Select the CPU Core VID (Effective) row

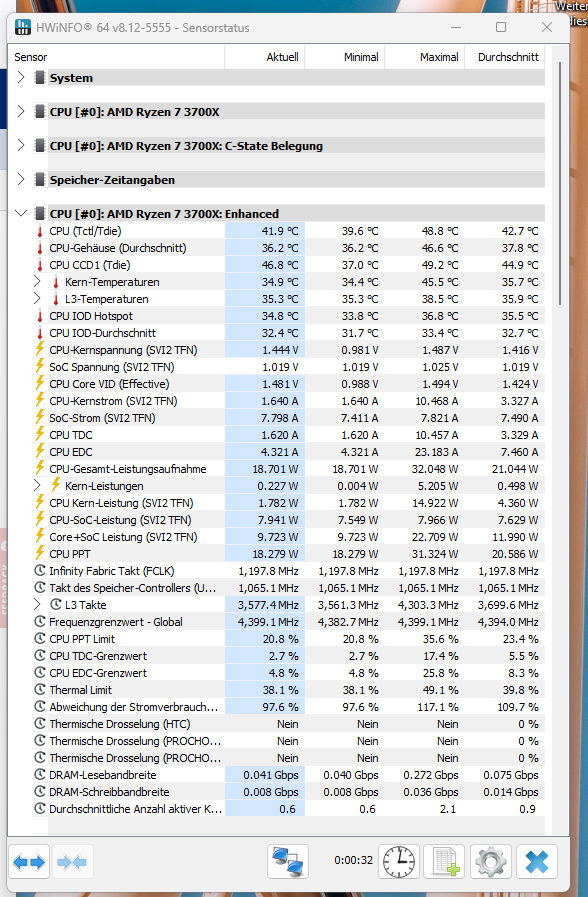coord(288,384)
